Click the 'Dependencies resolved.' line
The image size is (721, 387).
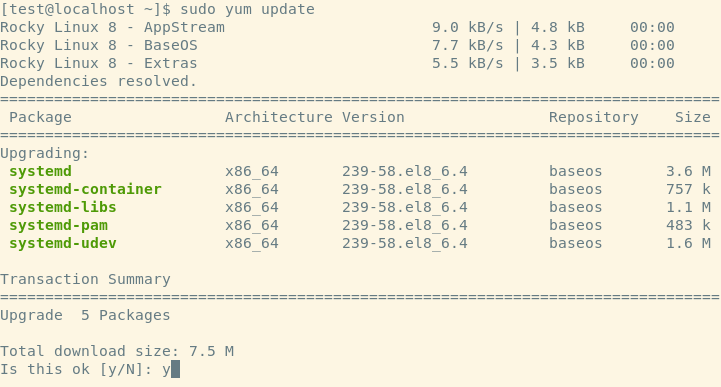click(98, 81)
